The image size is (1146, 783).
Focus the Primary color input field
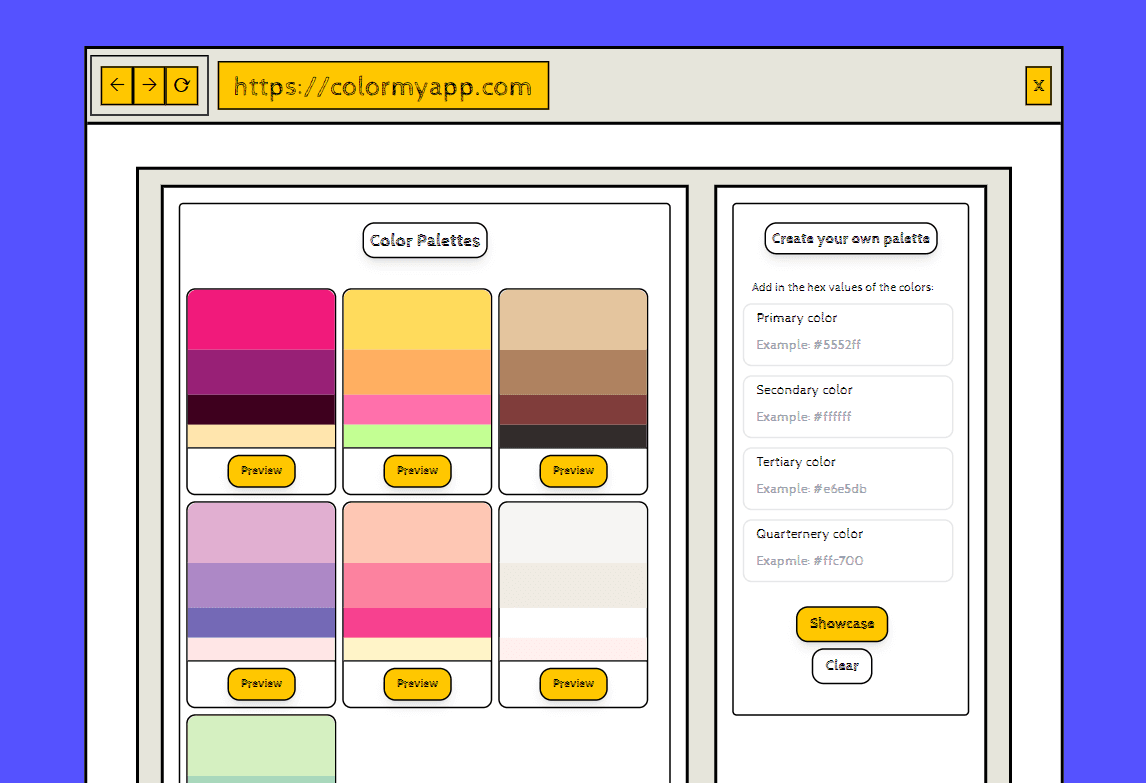tap(848, 345)
